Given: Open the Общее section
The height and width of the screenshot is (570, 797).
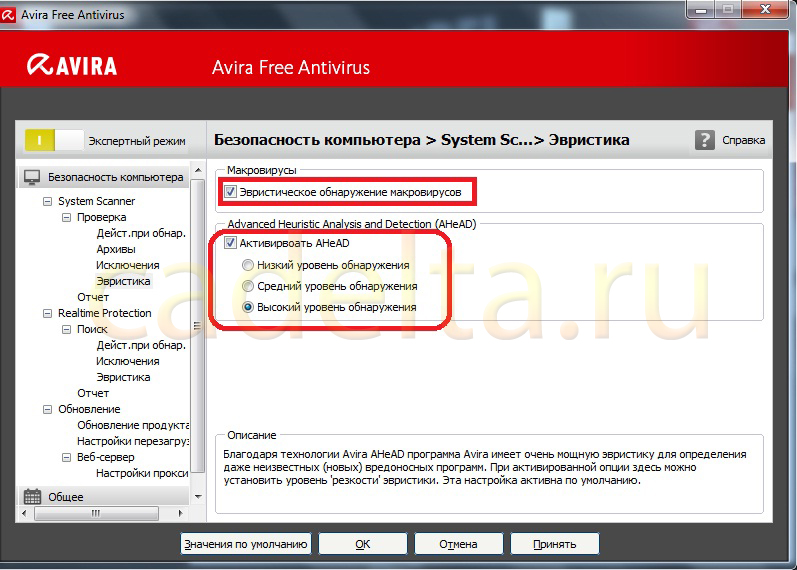Looking at the screenshot, I should (104, 496).
